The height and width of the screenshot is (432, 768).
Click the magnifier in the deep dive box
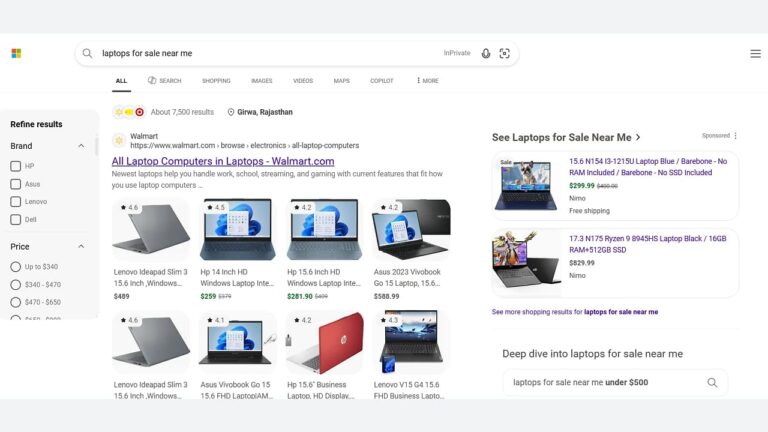pyautogui.click(x=712, y=383)
